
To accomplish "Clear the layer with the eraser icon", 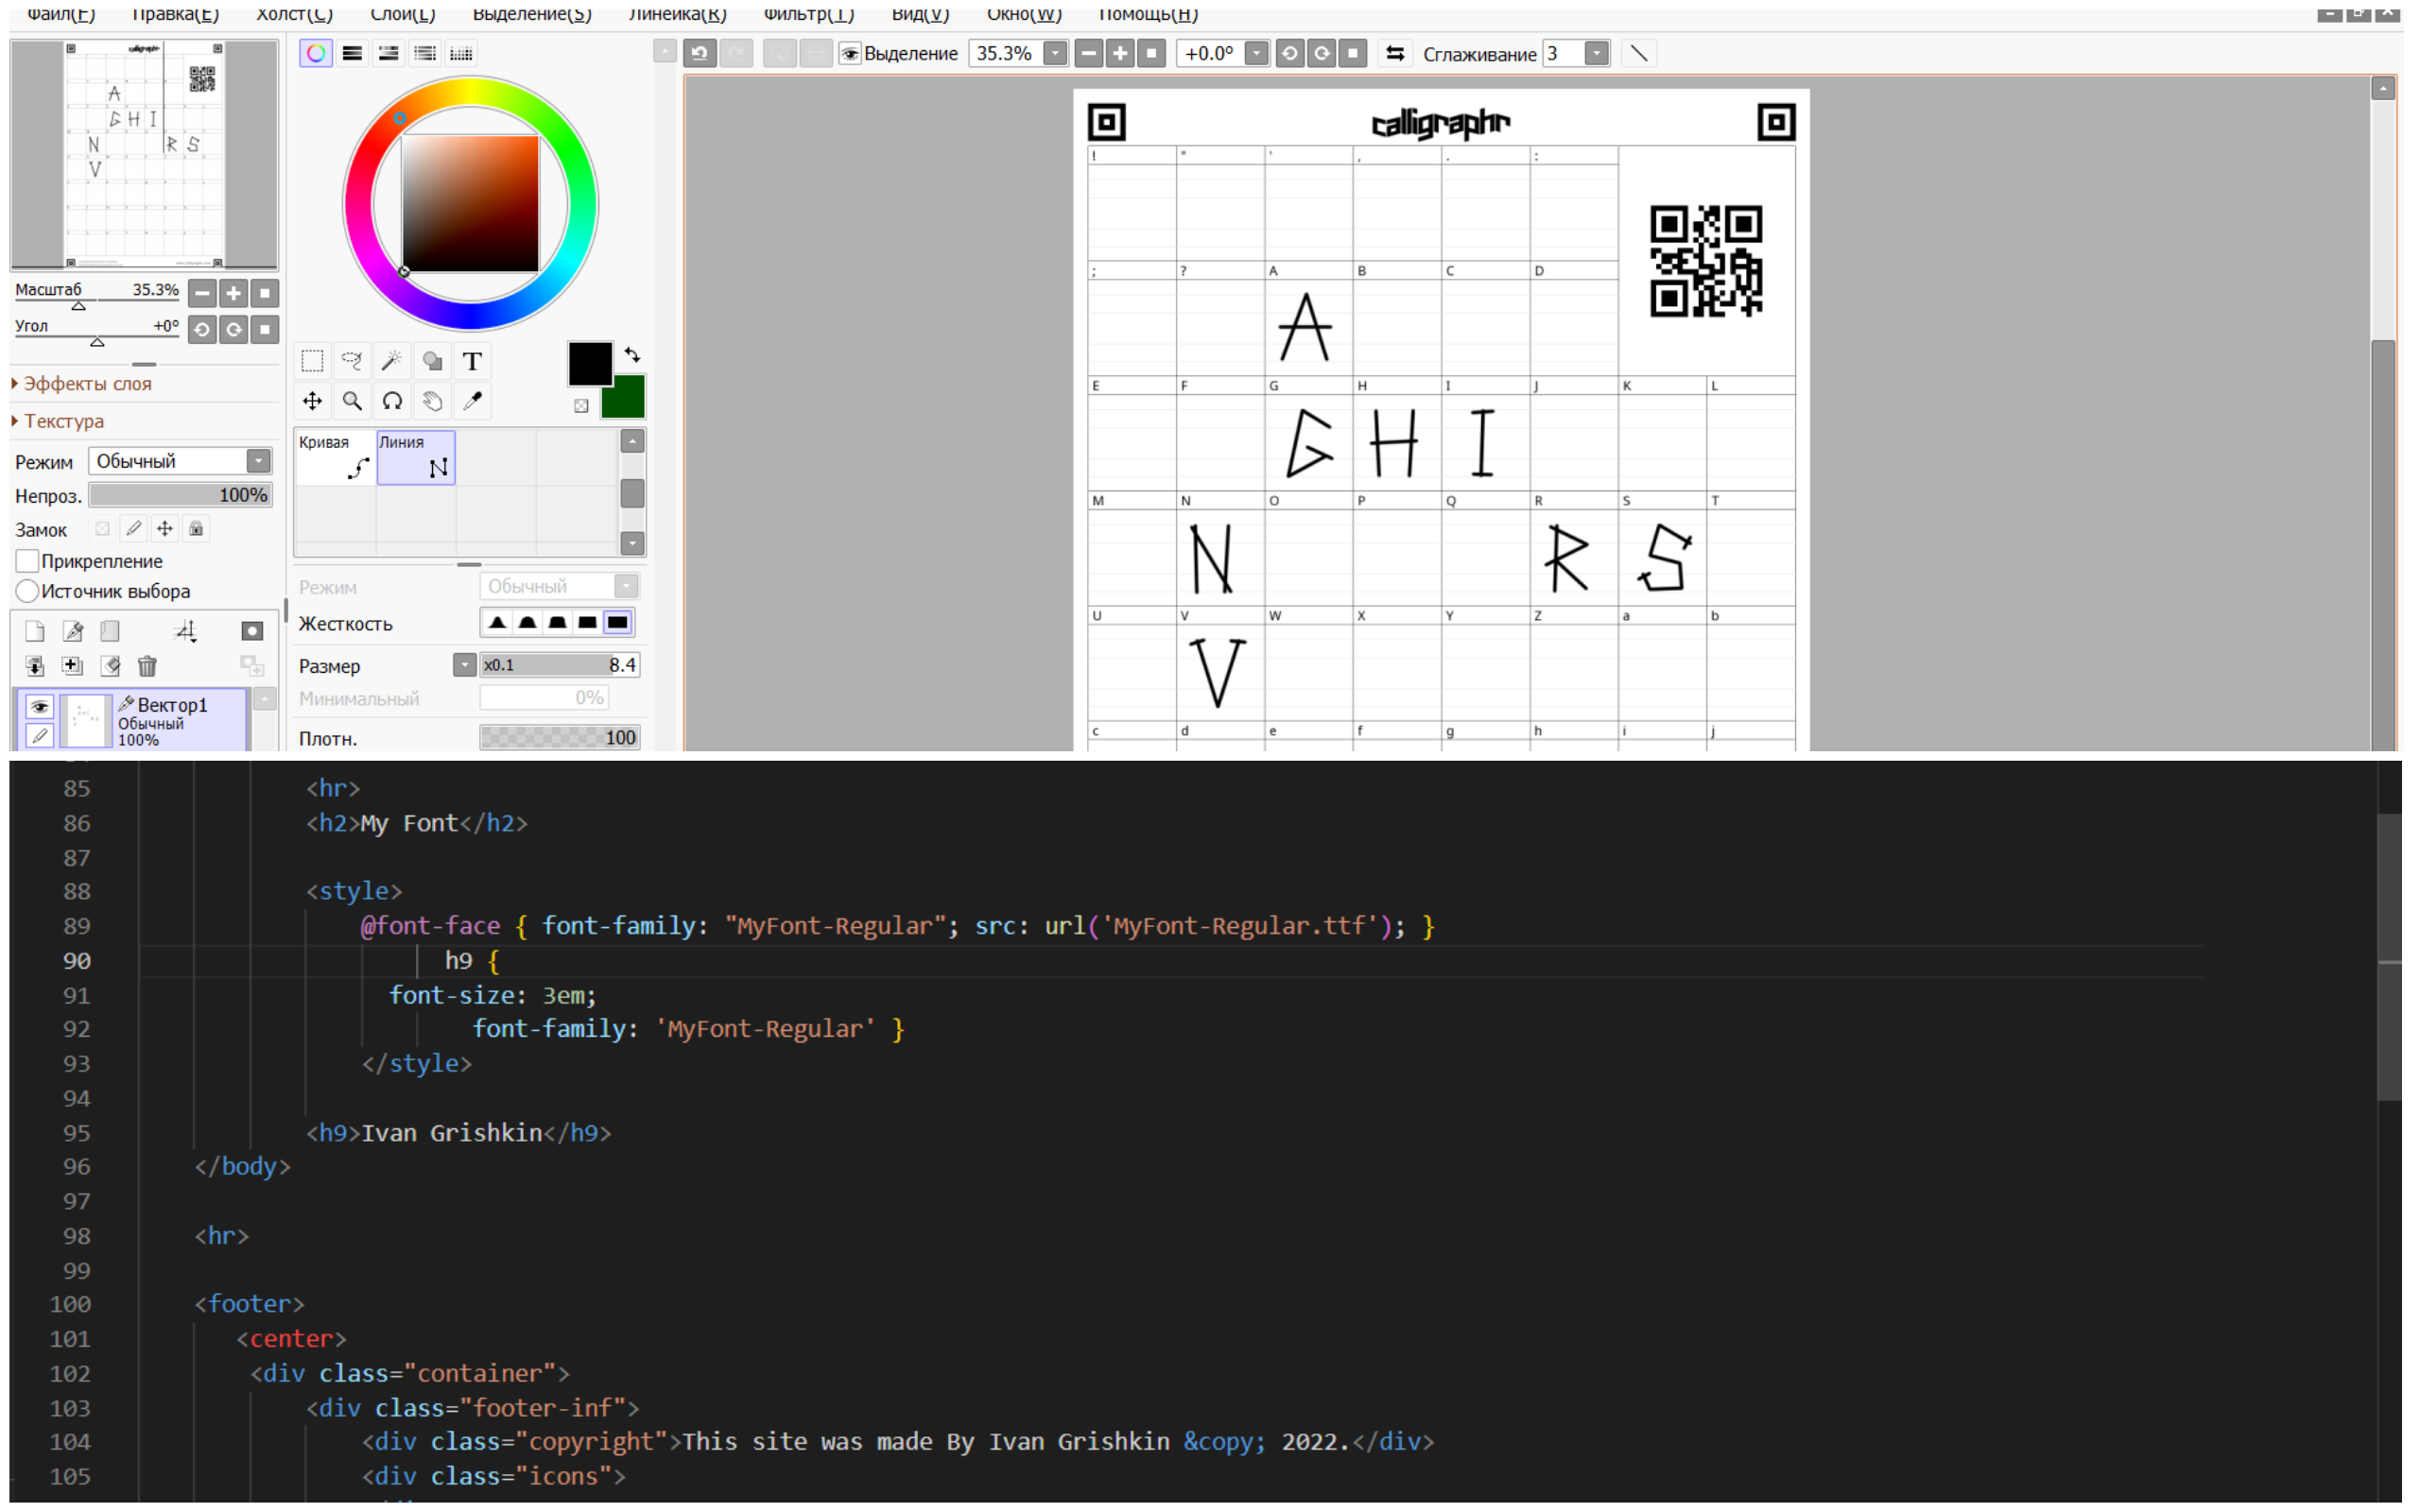I will (x=110, y=666).
